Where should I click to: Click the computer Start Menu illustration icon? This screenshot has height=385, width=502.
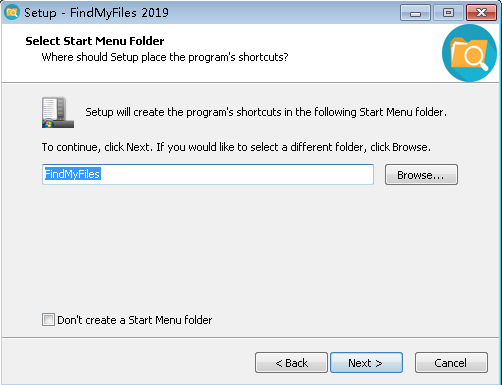click(58, 112)
